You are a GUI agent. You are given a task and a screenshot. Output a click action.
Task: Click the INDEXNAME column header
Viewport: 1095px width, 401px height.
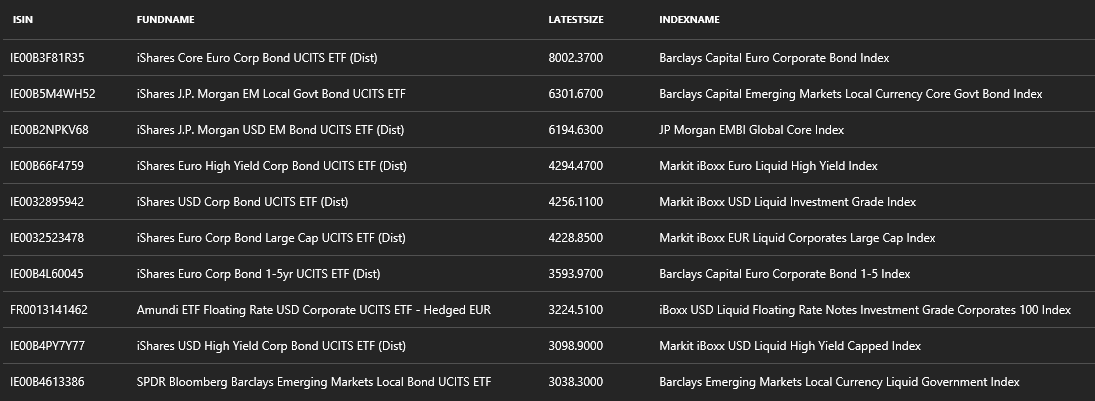point(689,20)
